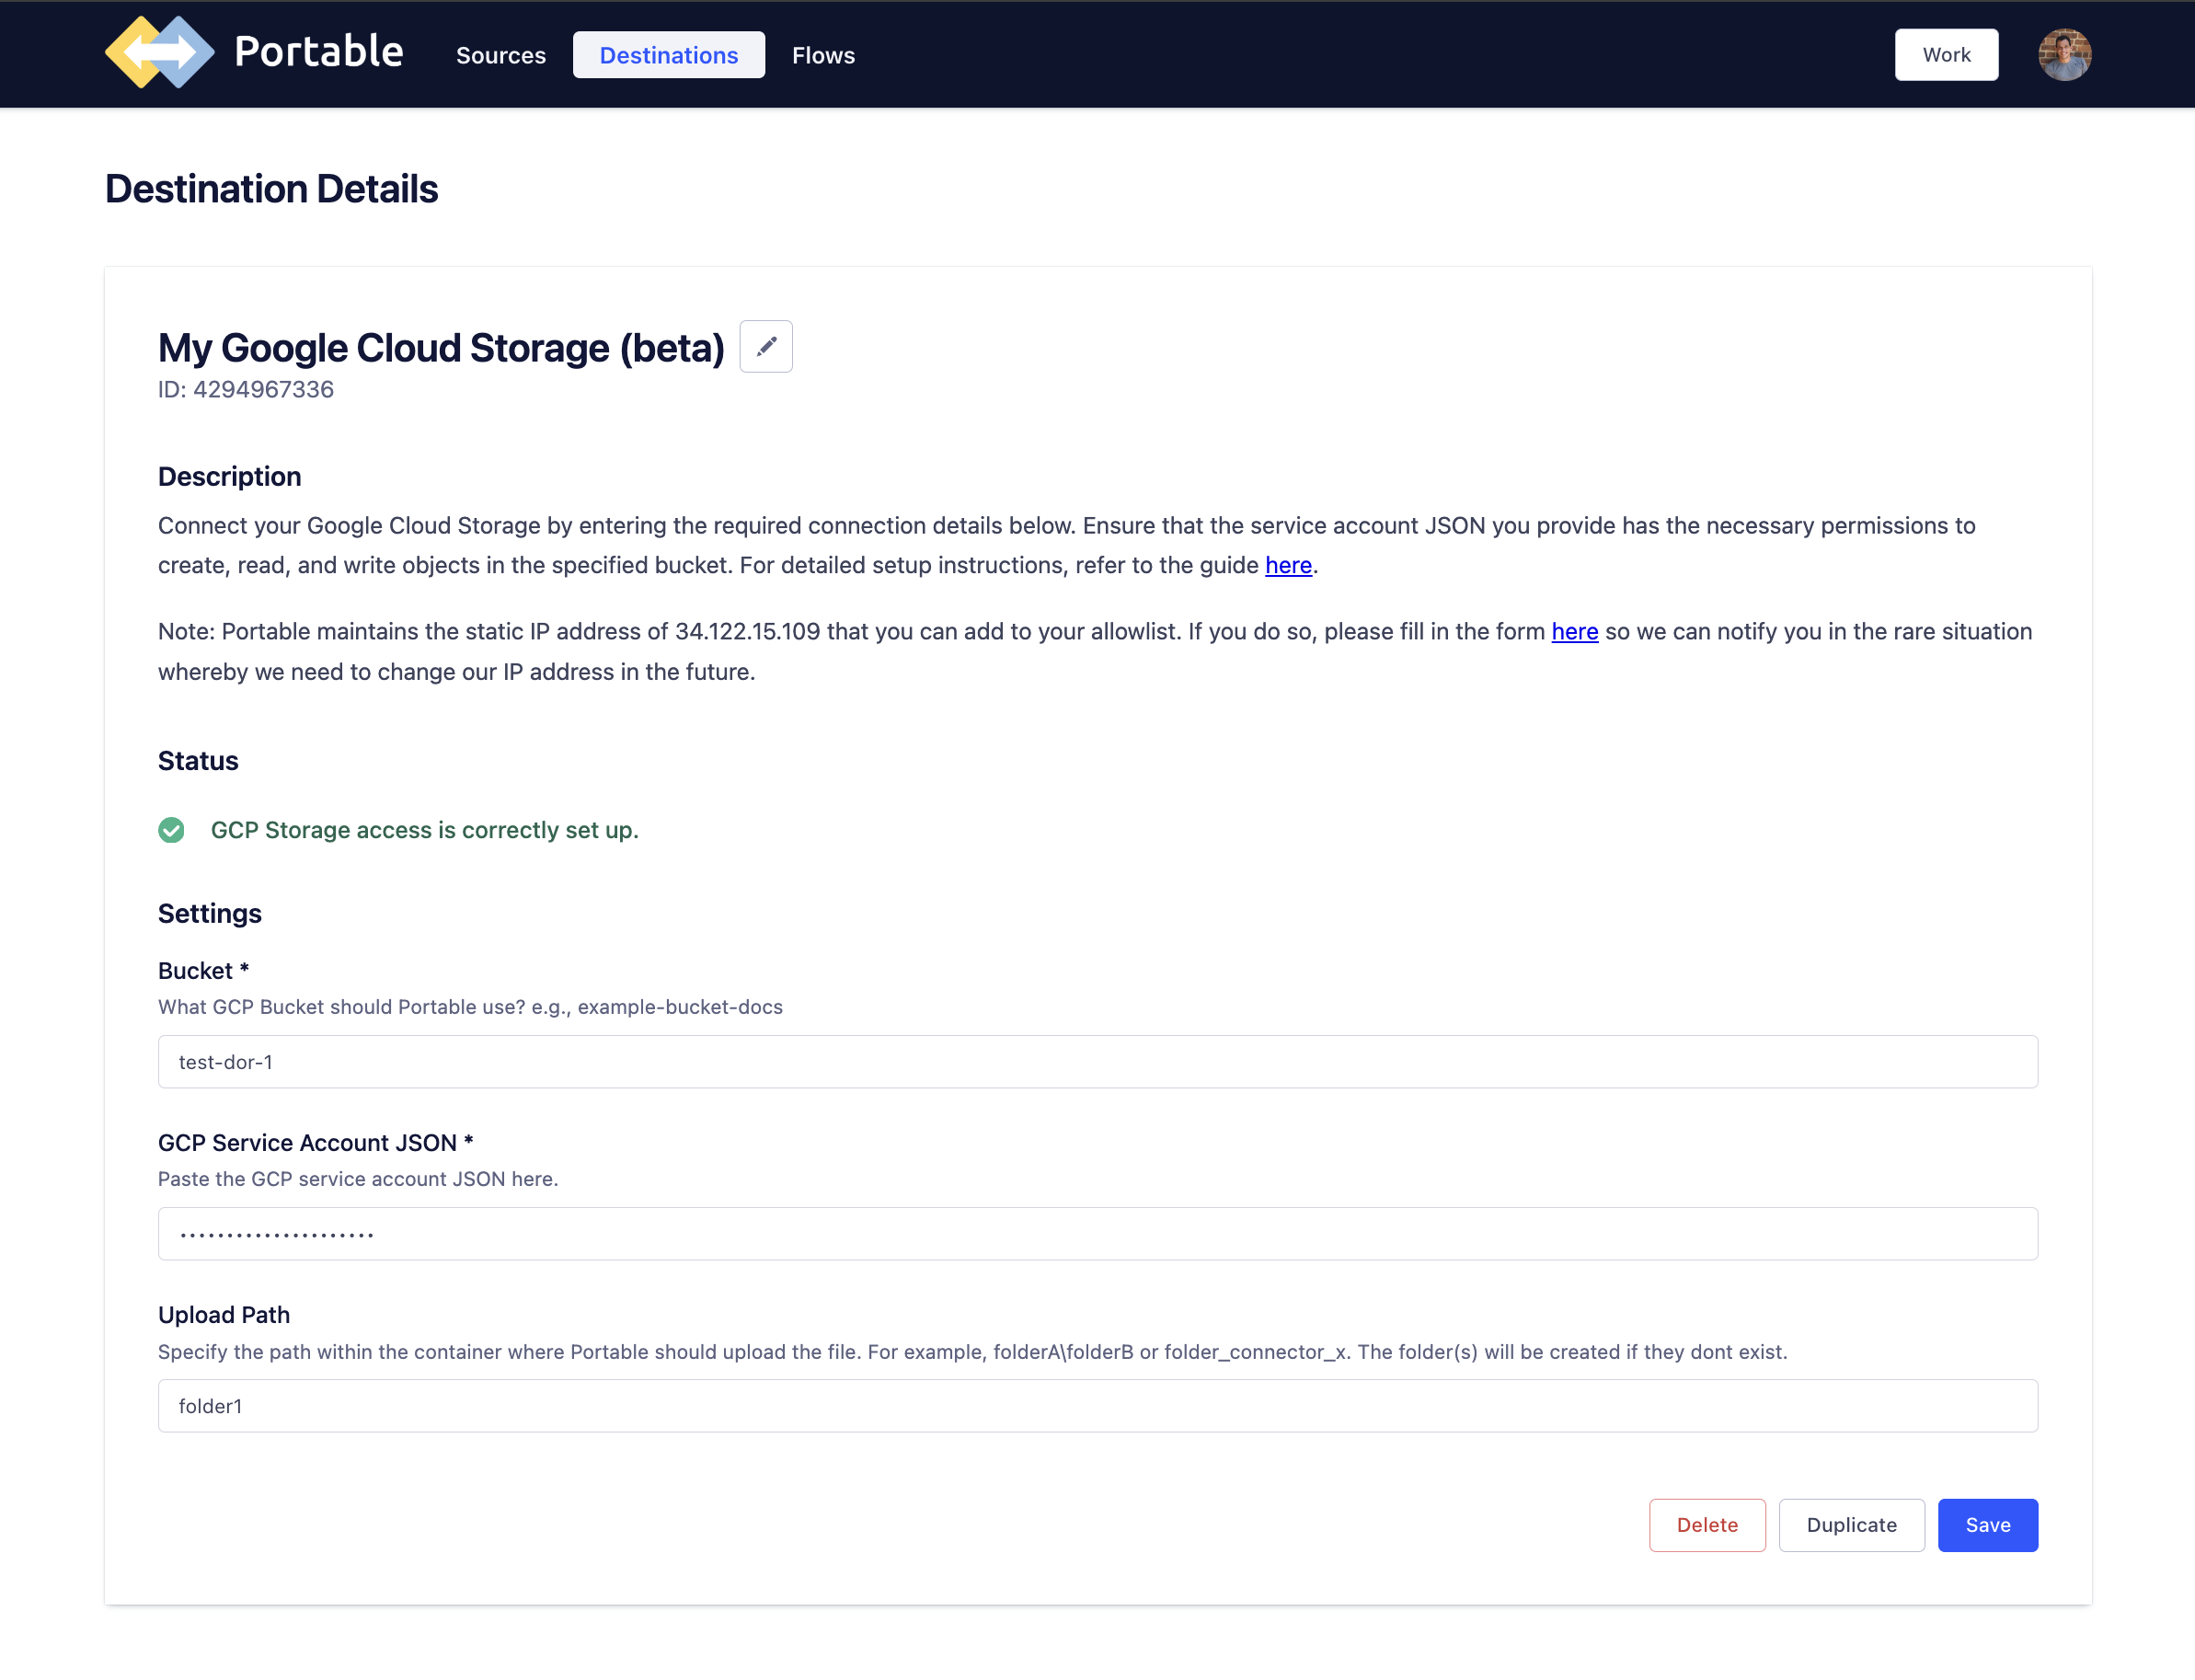Follow the setup guide 'here' link

coord(1287,565)
